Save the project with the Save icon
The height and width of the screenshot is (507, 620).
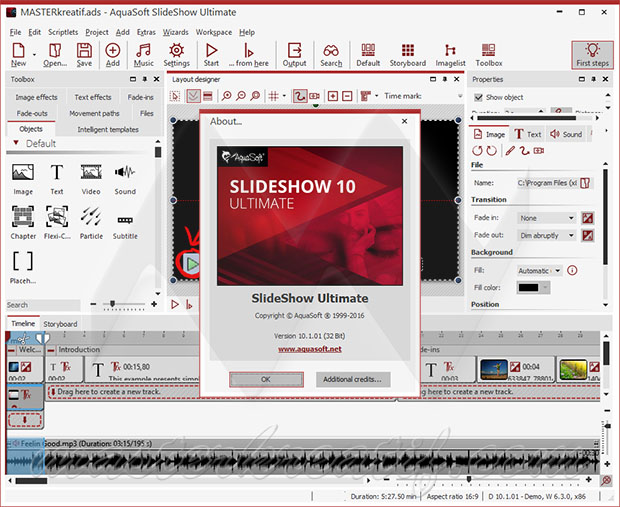pyautogui.click(x=84, y=51)
